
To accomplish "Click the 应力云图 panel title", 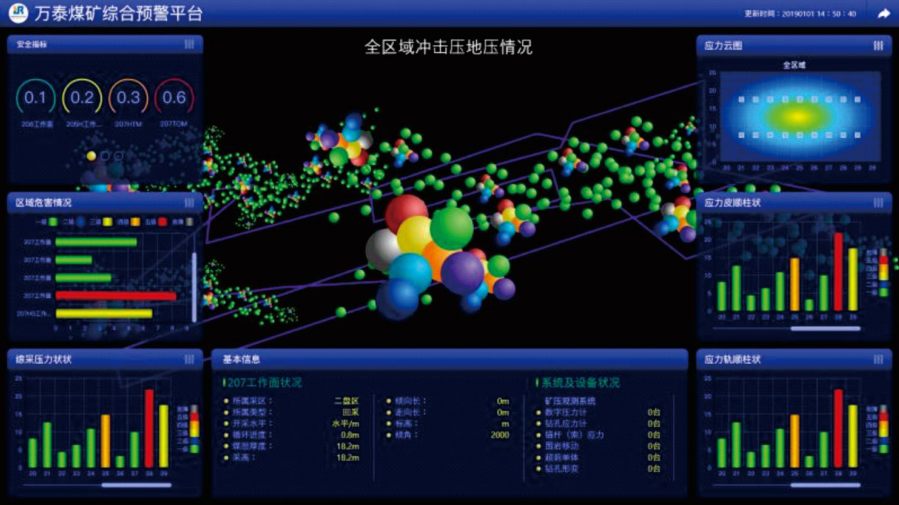I will tap(723, 45).
